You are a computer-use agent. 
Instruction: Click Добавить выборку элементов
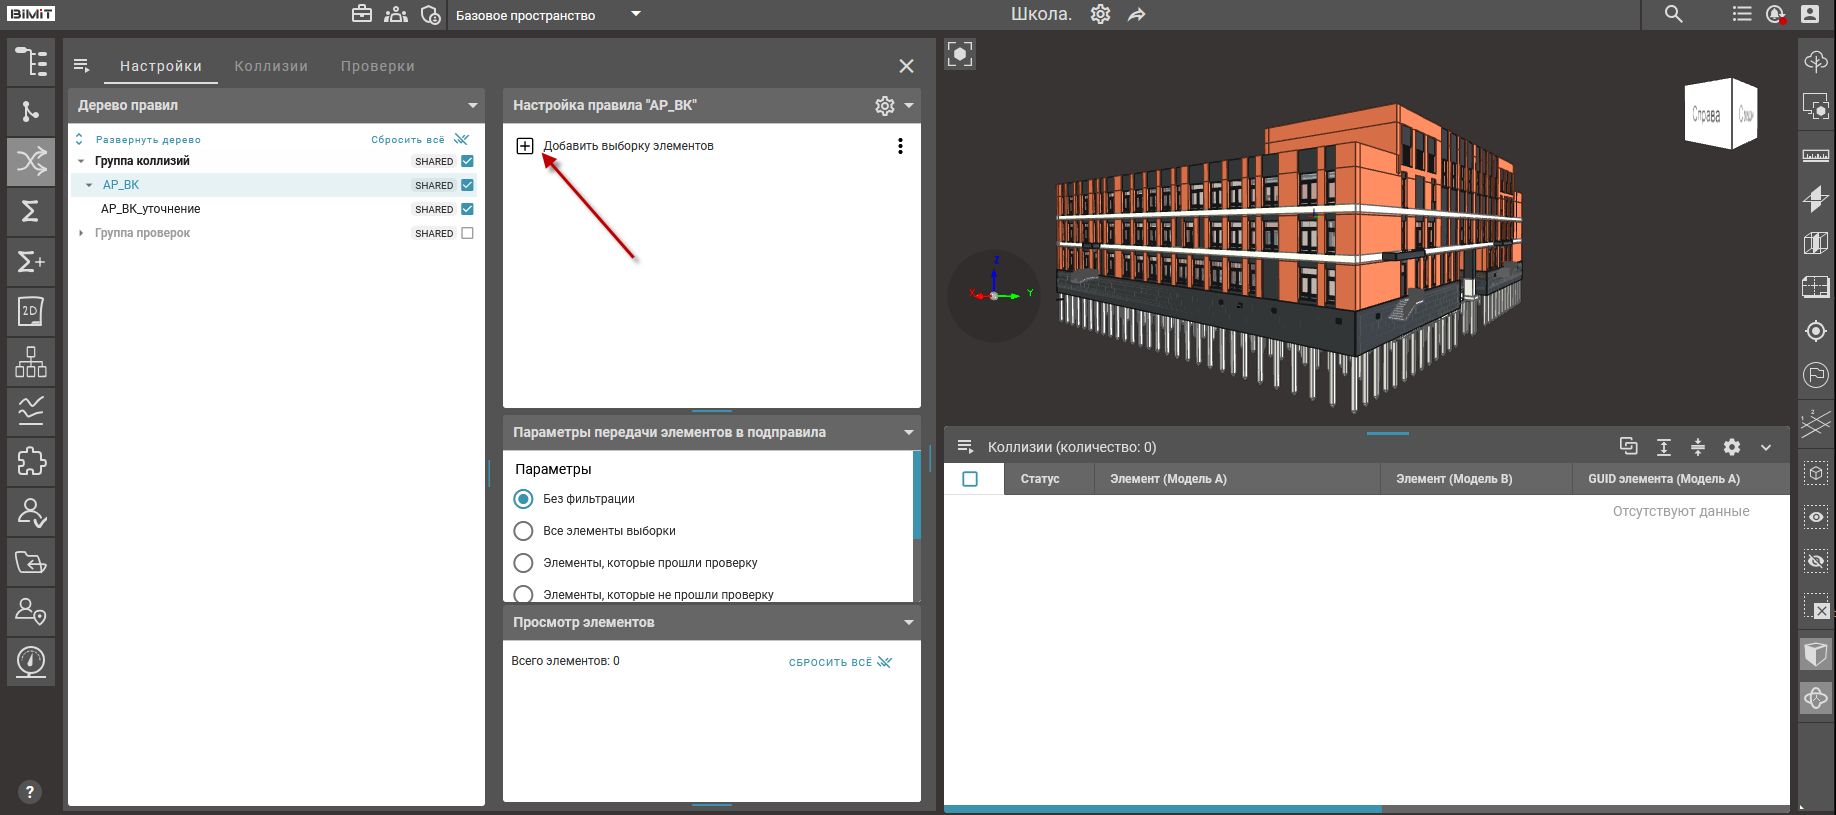tap(627, 146)
